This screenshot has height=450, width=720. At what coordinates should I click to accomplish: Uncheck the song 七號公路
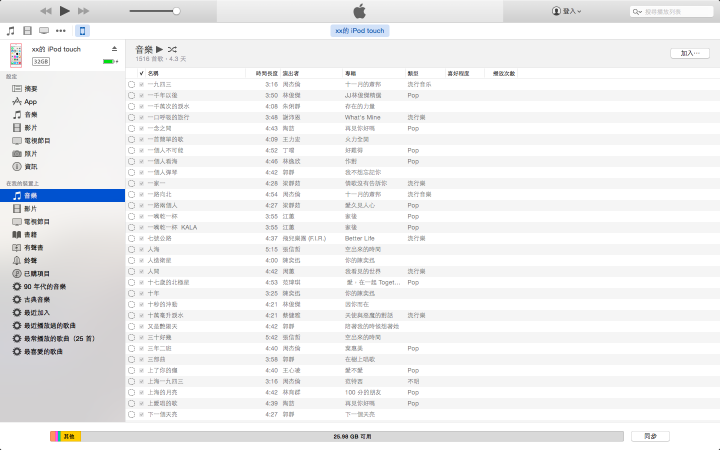point(141,238)
